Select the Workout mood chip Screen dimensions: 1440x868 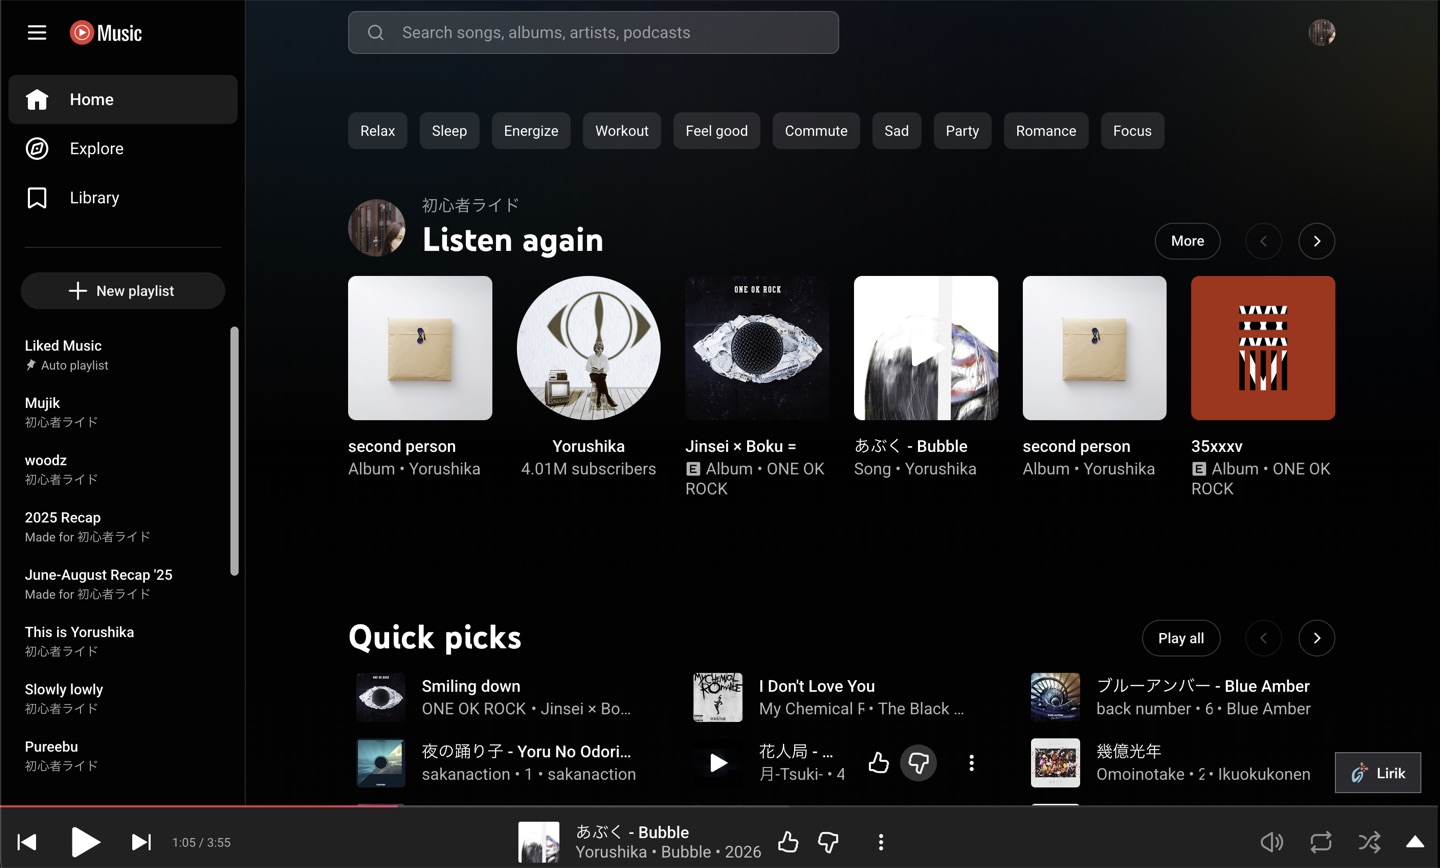pos(622,131)
